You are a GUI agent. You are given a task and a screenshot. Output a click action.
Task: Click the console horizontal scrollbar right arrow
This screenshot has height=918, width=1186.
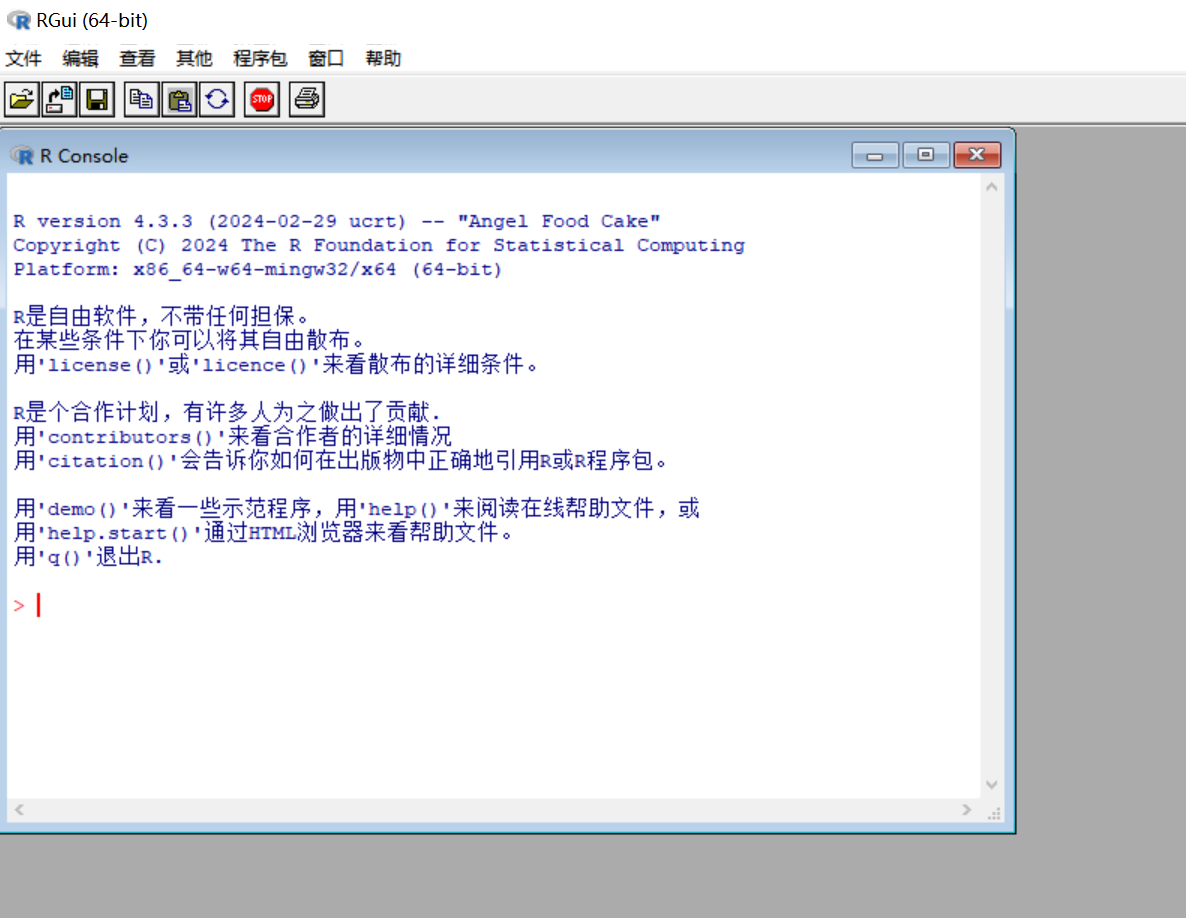tap(967, 810)
